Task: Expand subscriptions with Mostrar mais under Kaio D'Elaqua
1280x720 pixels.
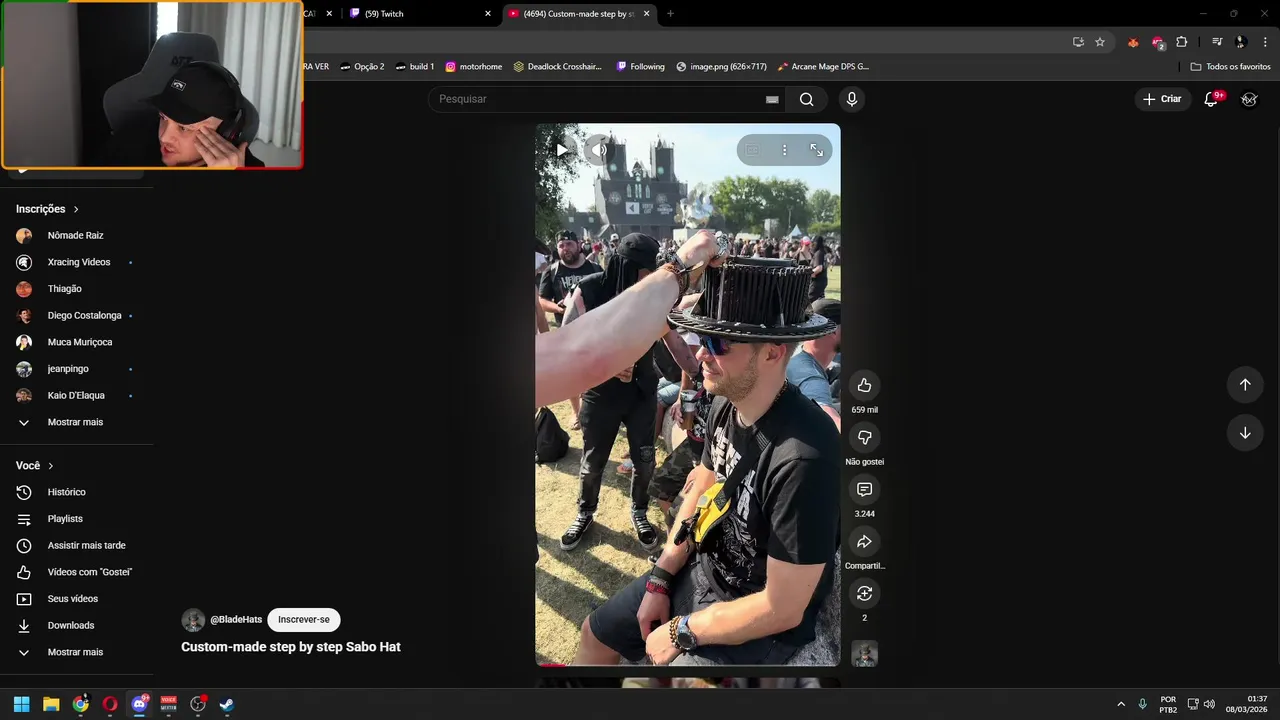Action: (76, 422)
